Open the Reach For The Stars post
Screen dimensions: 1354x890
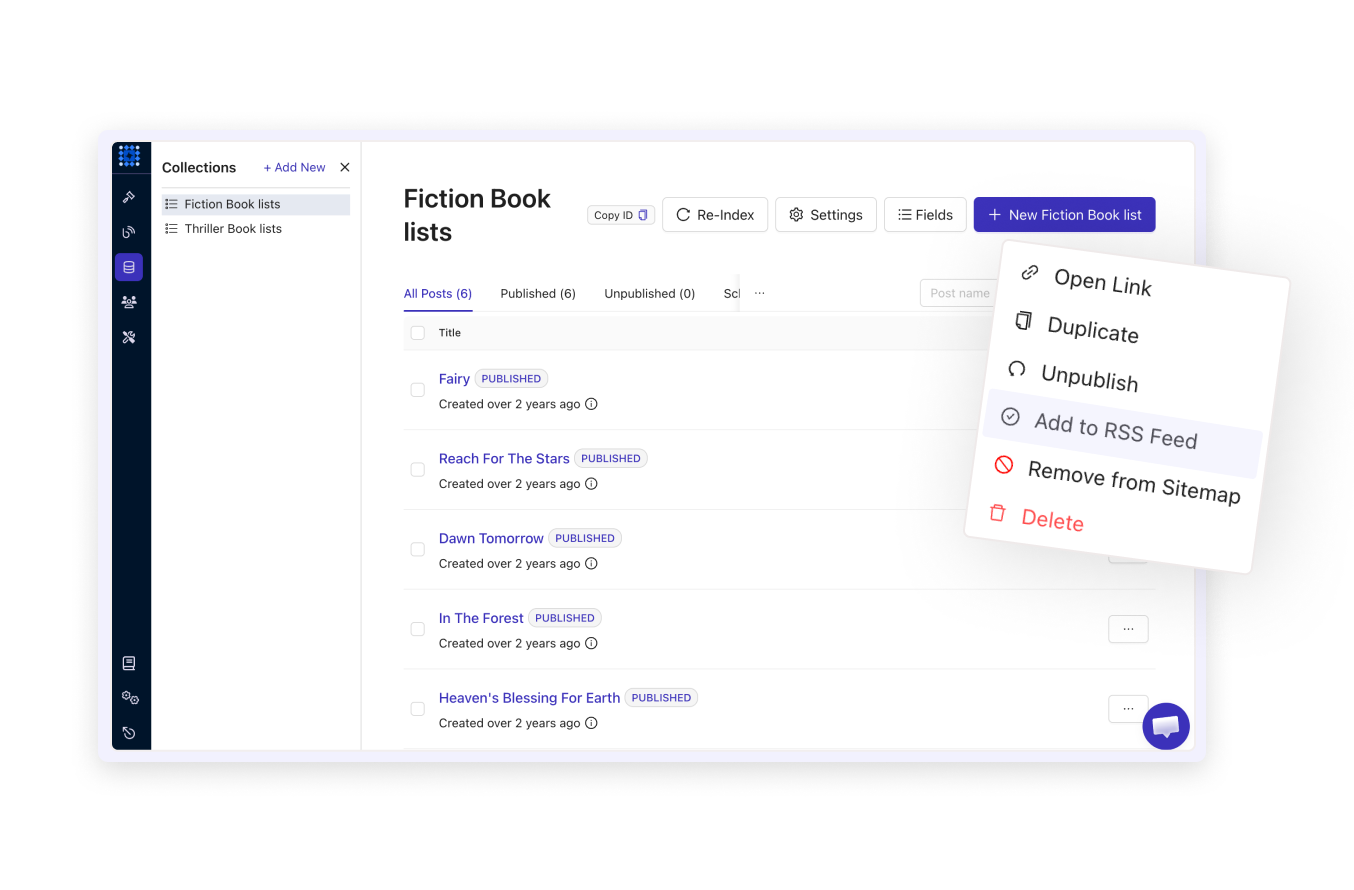504,459
